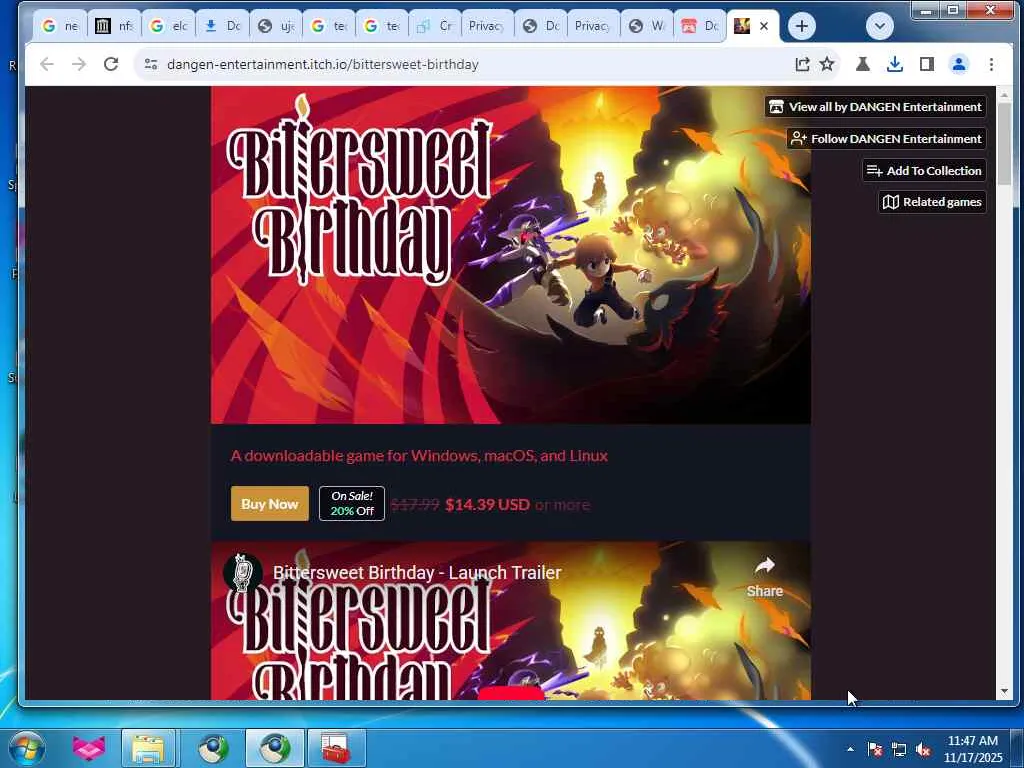Click the scrollbar down arrow
The image size is (1024, 768).
click(x=1004, y=692)
